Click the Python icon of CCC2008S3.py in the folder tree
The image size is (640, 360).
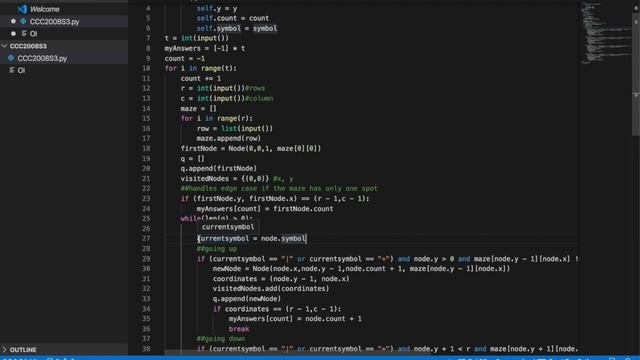[11, 58]
